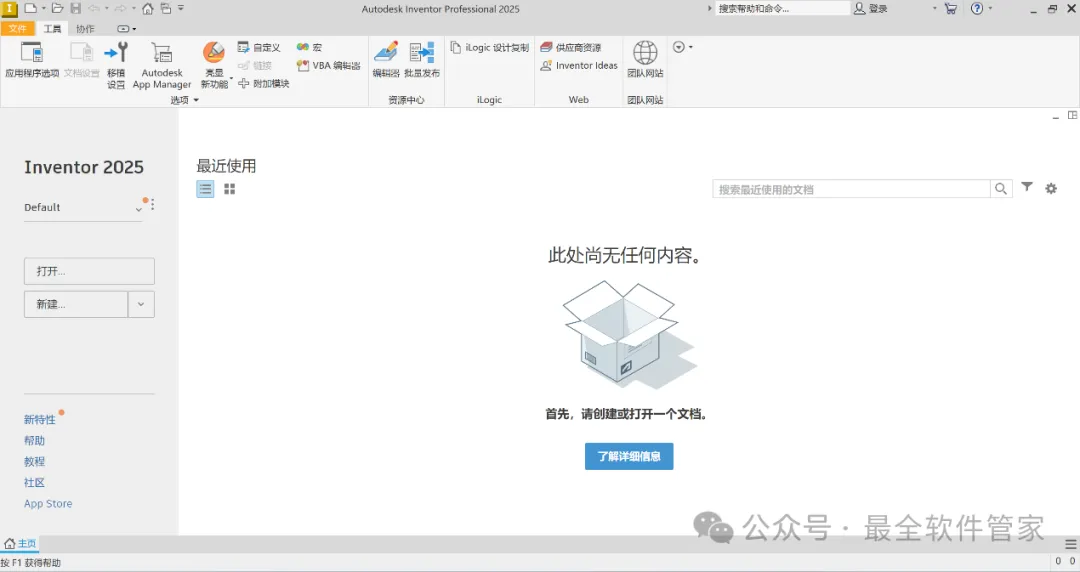Click the Save icon in quick access toolbar
1080x572 pixels.
(x=76, y=8)
